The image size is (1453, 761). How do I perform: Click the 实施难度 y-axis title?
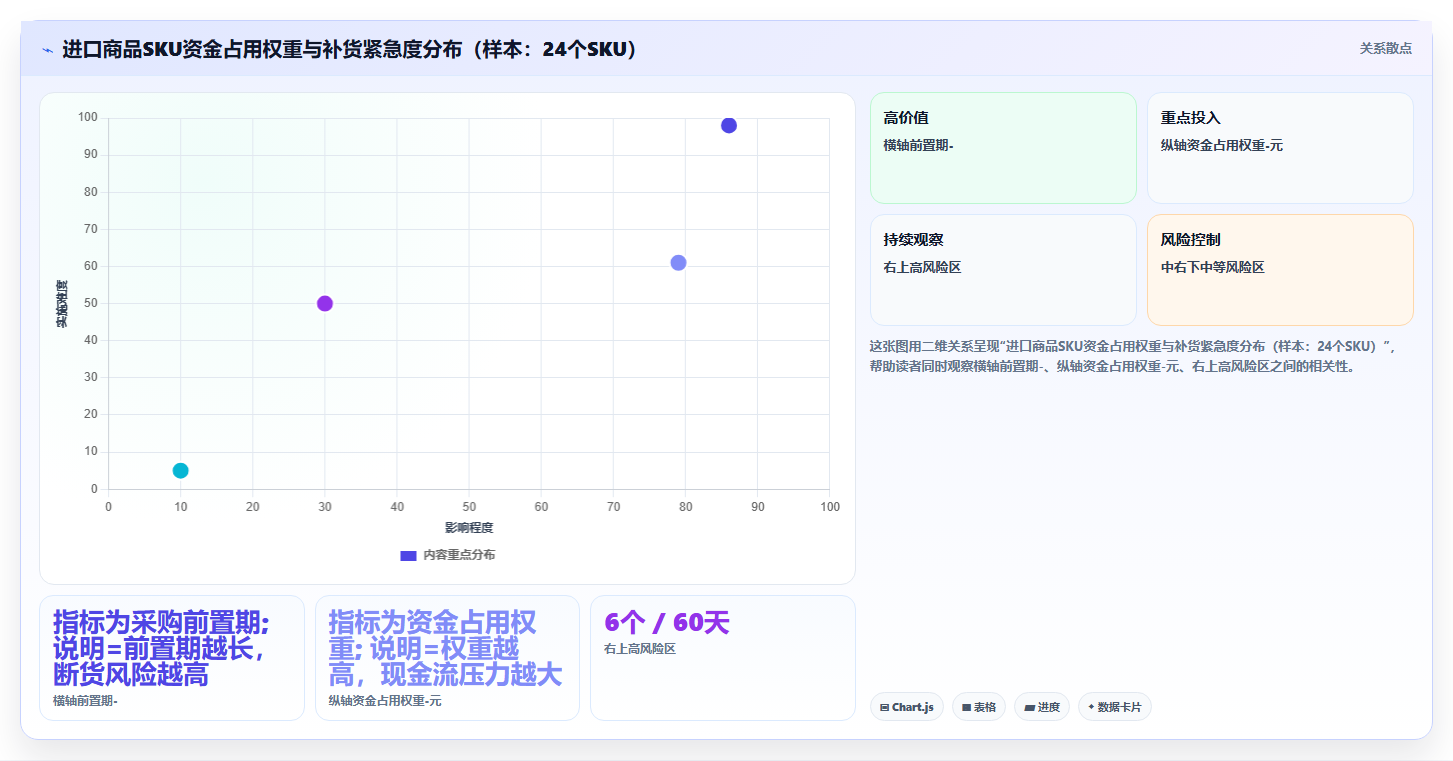[61, 304]
